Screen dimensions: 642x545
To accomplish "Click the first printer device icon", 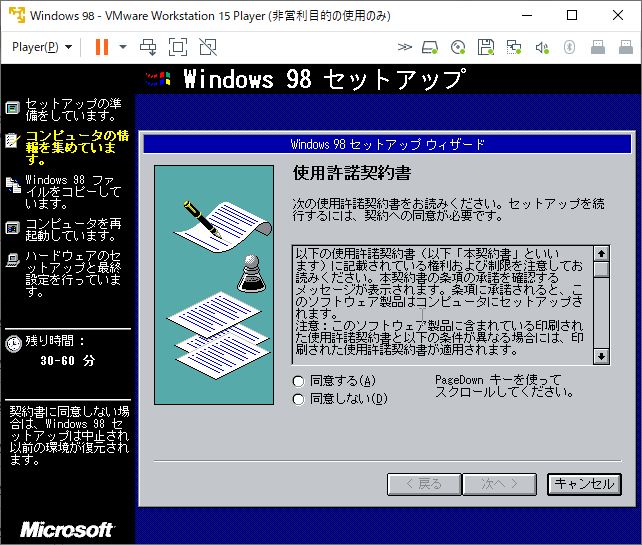I will pyautogui.click(x=598, y=47).
